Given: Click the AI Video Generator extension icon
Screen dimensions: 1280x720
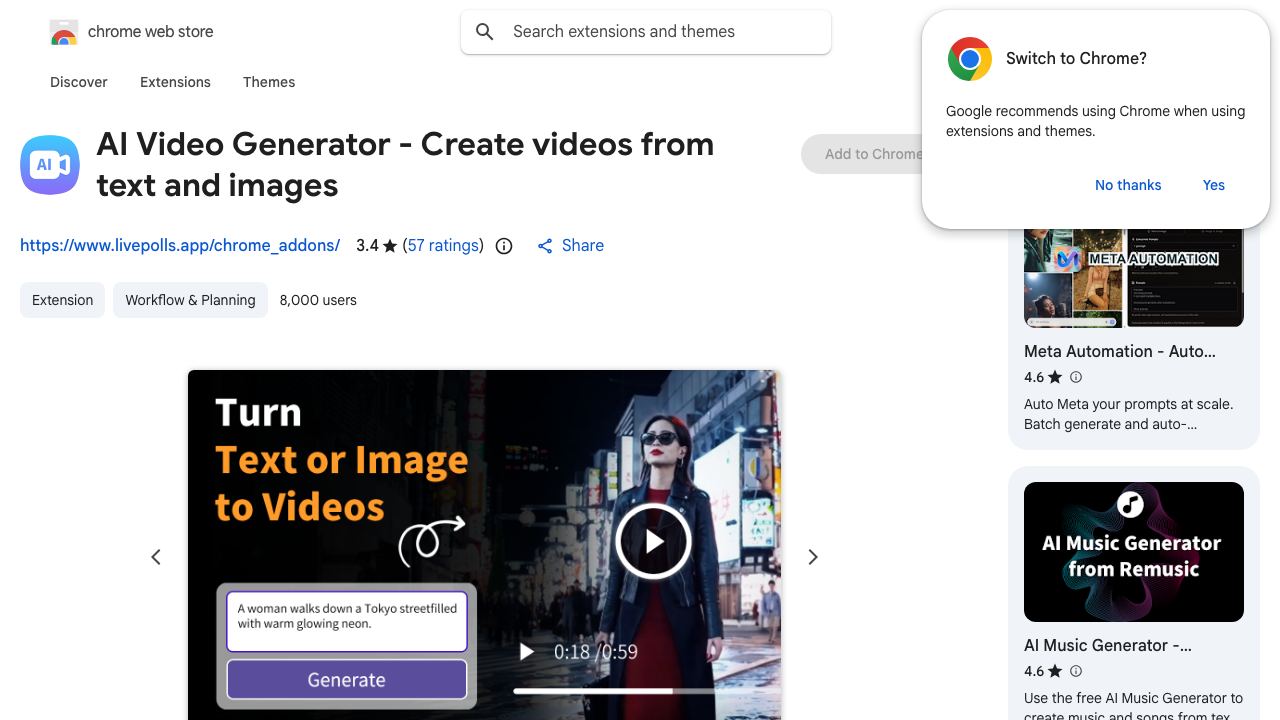Looking at the screenshot, I should (x=50, y=165).
